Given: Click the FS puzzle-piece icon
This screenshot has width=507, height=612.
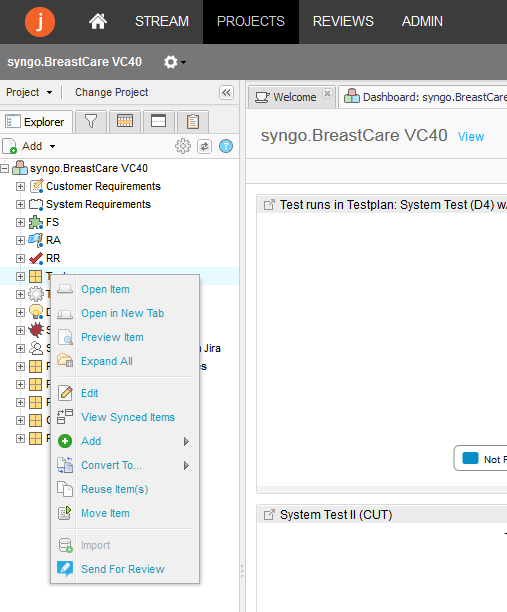Looking at the screenshot, I should point(36,222).
